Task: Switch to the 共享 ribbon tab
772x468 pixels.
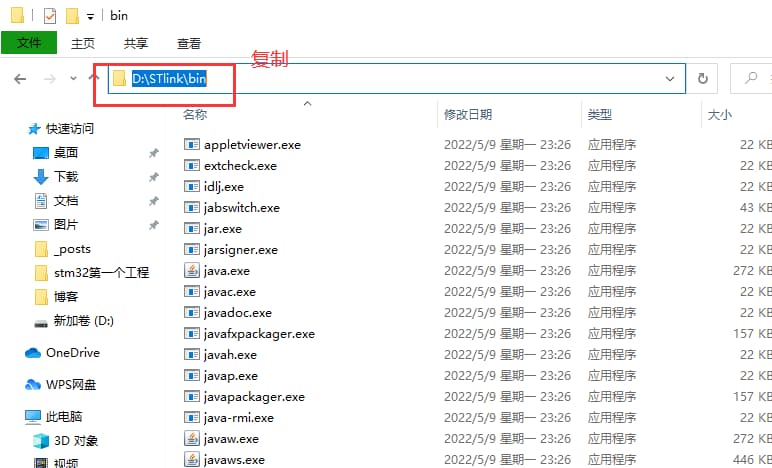Action: coord(136,43)
